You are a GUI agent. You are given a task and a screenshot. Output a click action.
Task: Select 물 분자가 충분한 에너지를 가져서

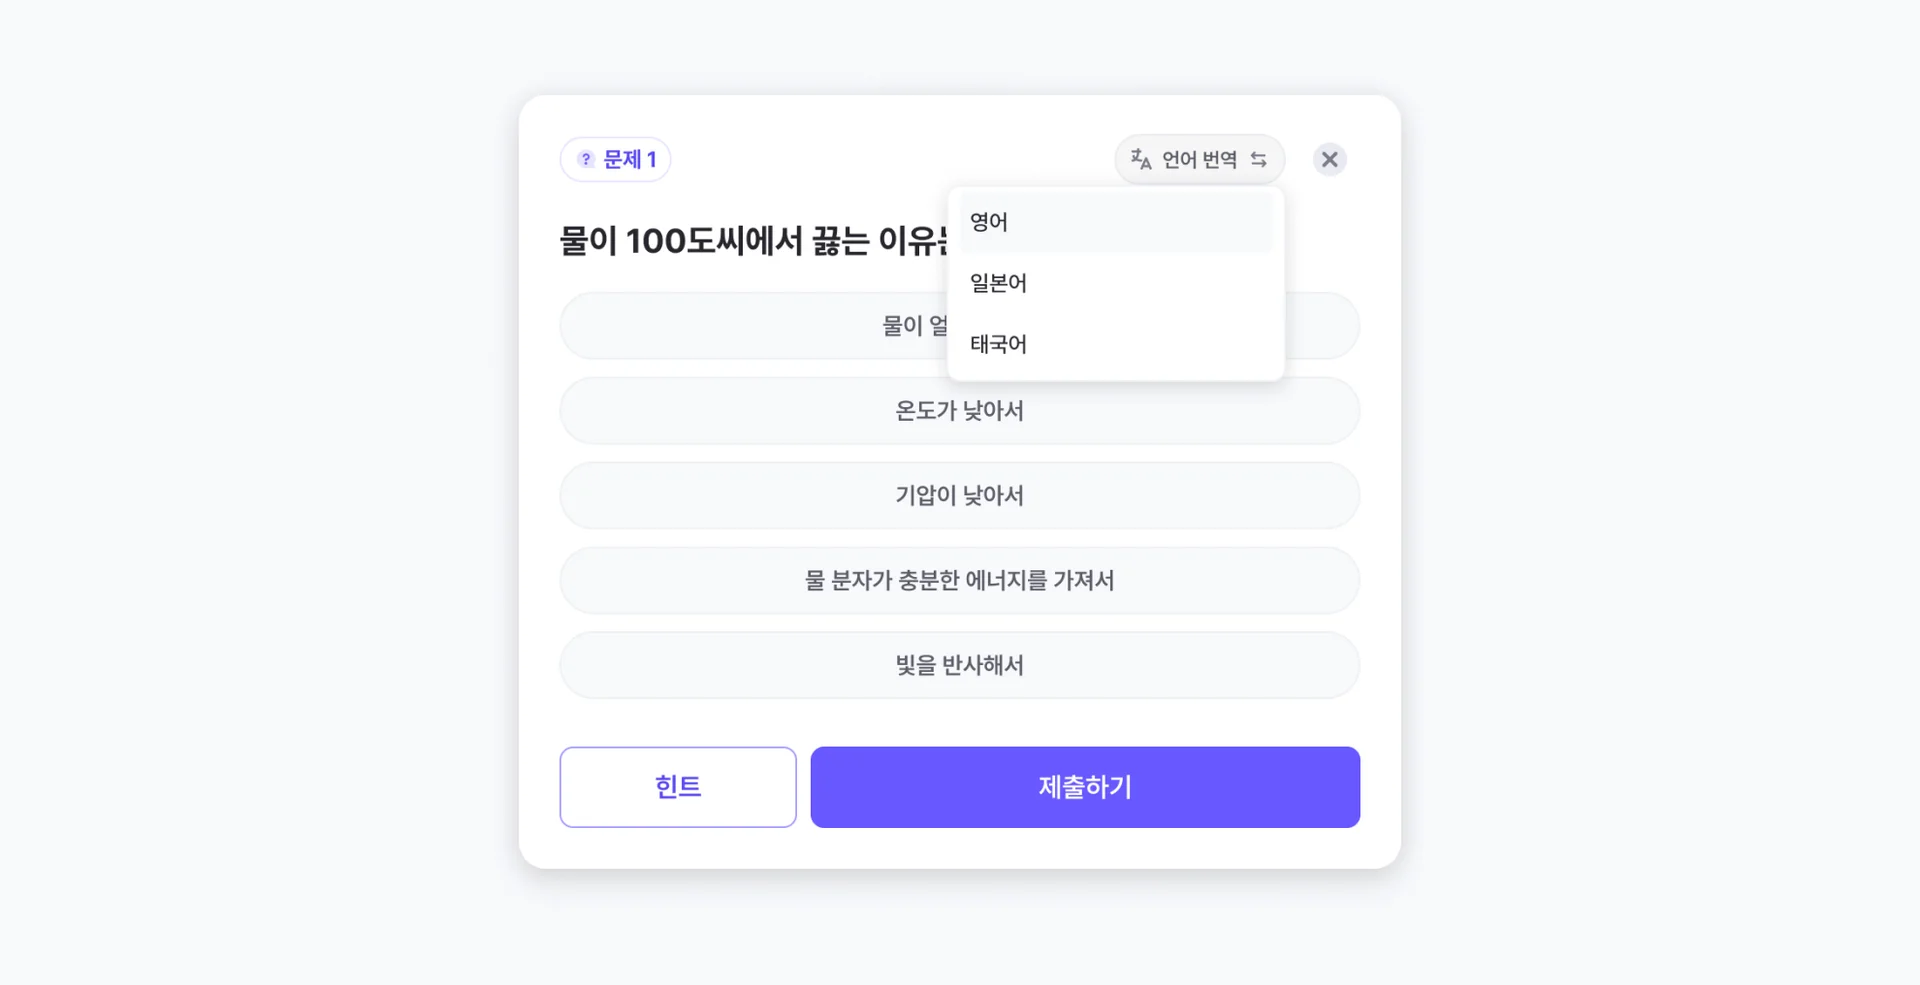(959, 580)
